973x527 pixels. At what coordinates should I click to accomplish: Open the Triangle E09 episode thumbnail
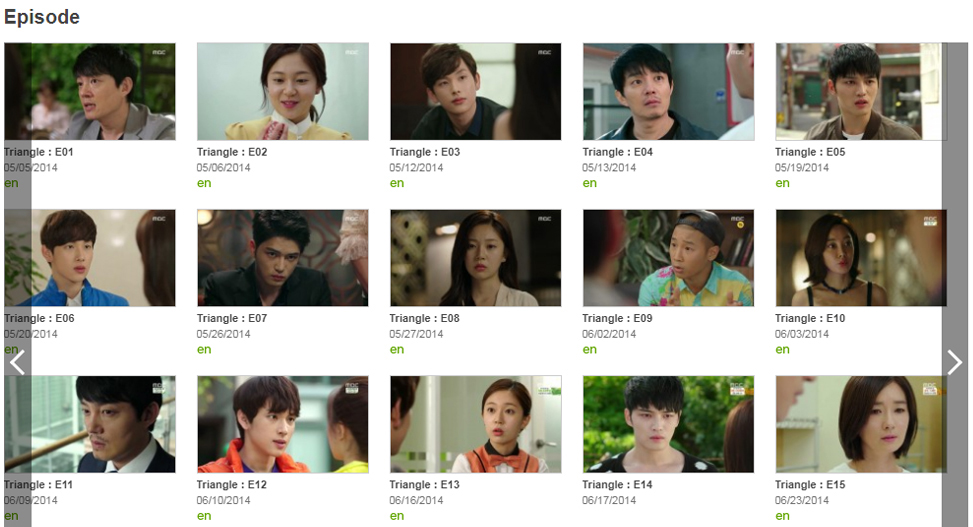point(668,258)
